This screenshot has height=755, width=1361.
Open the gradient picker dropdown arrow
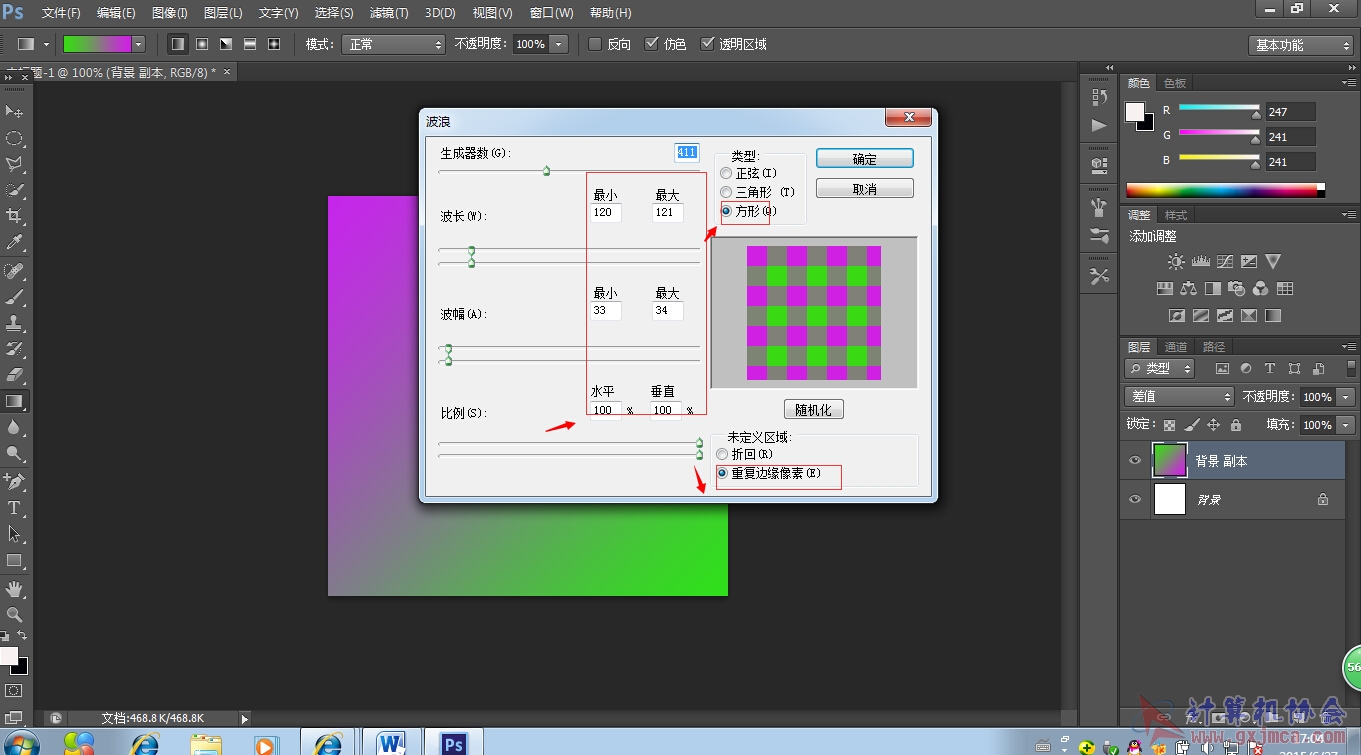138,44
